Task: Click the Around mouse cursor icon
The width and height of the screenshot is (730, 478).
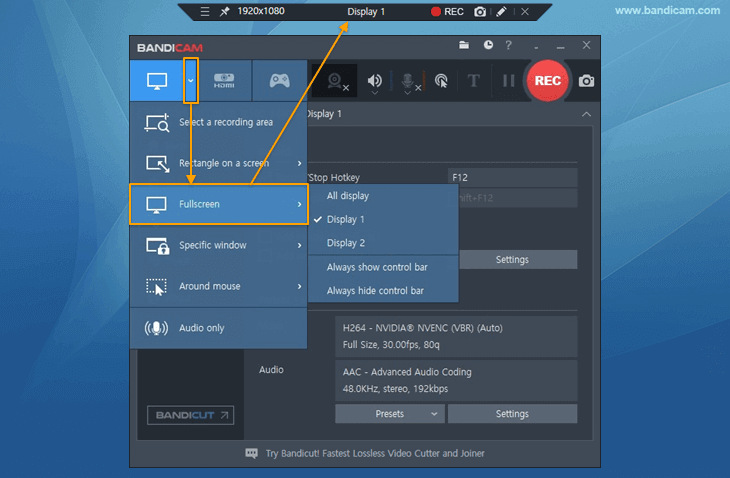Action: (156, 287)
